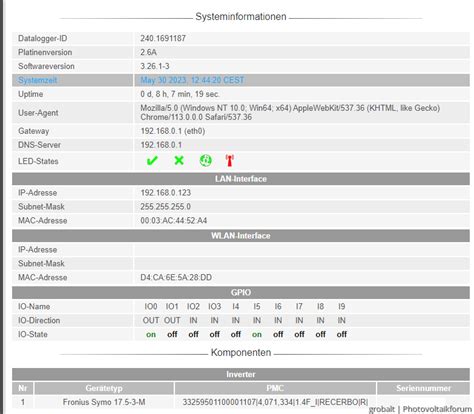Click the I5 name cell

click(257, 306)
